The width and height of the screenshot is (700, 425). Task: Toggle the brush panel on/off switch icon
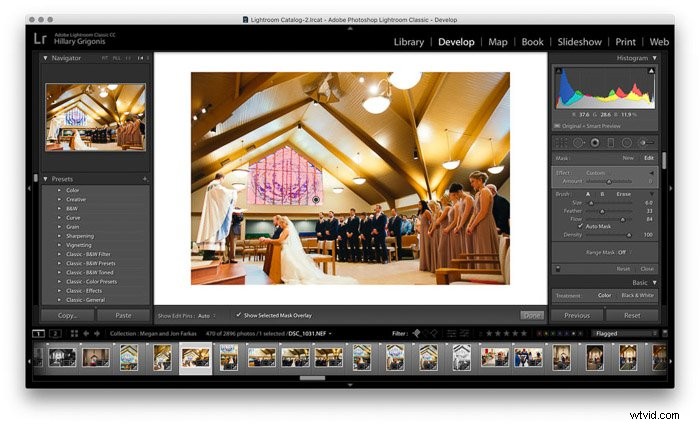pos(558,269)
